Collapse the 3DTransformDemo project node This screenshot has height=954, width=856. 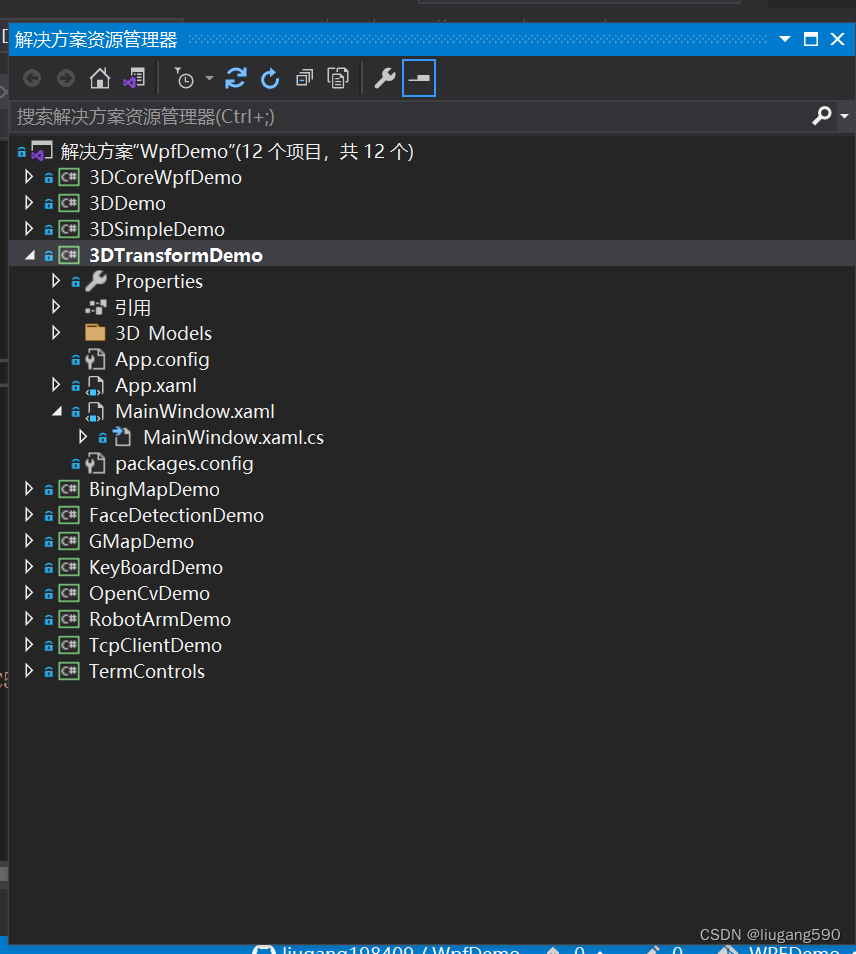point(29,256)
